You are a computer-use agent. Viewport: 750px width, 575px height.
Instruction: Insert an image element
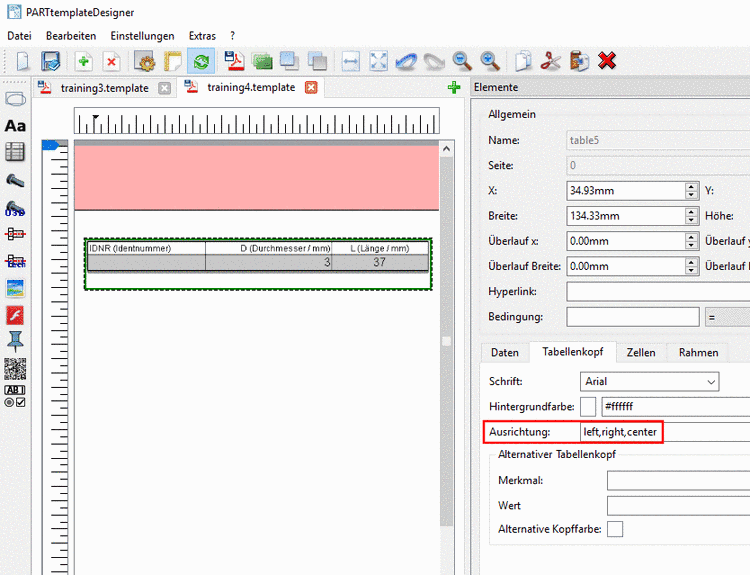(15, 288)
